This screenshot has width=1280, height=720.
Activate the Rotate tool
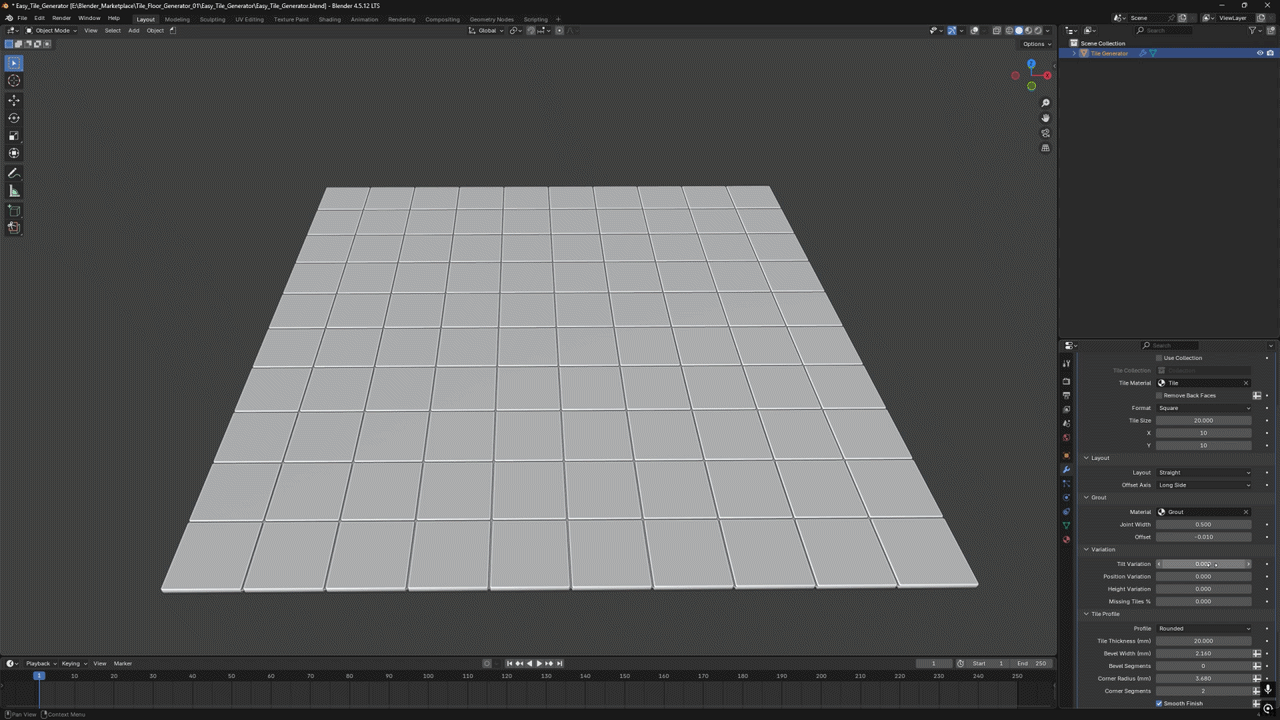[x=14, y=118]
